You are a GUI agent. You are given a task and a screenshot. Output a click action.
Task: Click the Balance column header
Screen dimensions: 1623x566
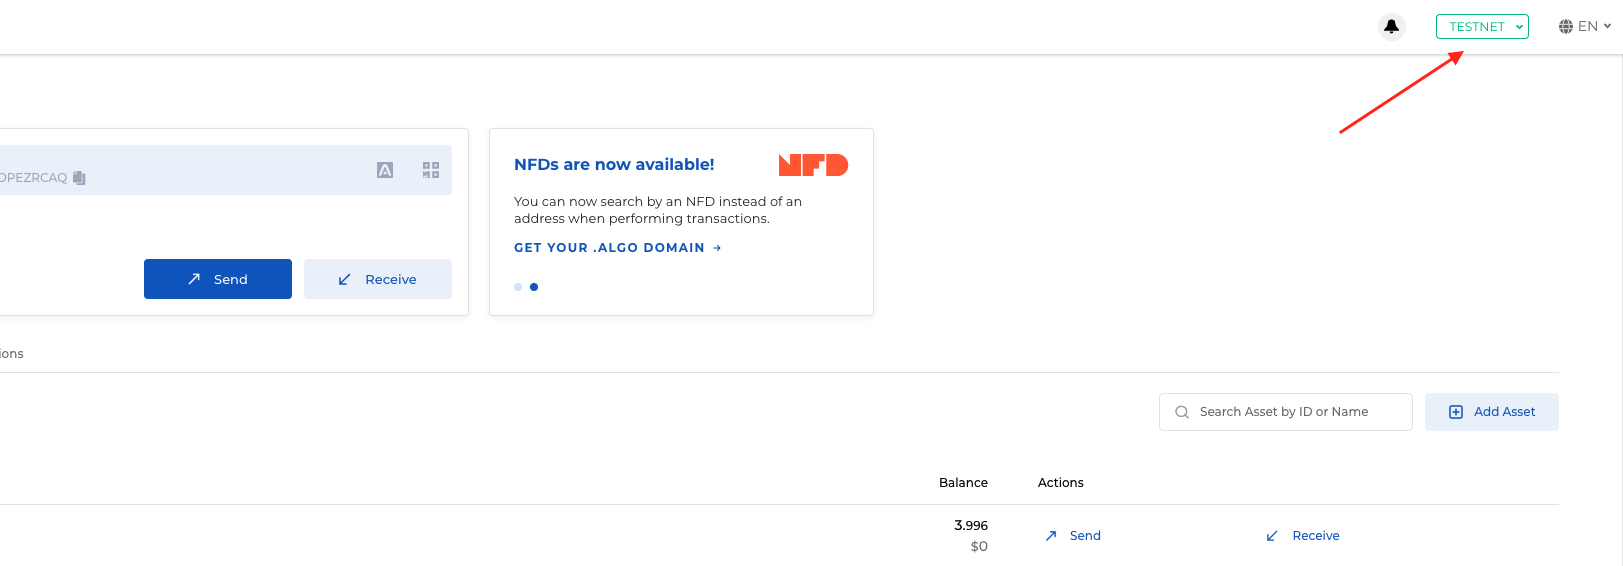point(963,483)
